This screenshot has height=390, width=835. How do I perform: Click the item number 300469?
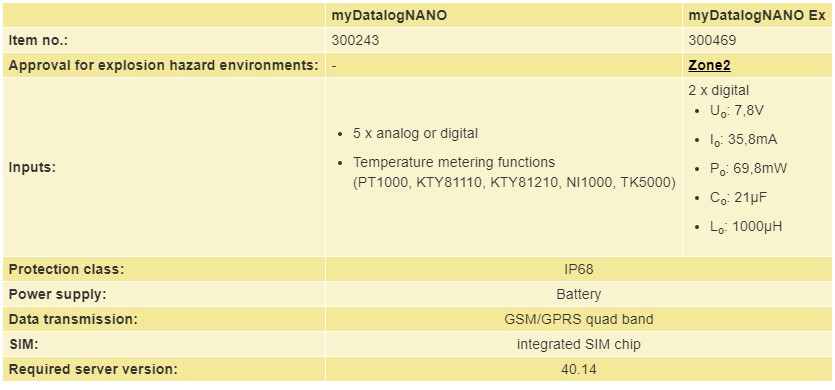pyautogui.click(x=712, y=40)
